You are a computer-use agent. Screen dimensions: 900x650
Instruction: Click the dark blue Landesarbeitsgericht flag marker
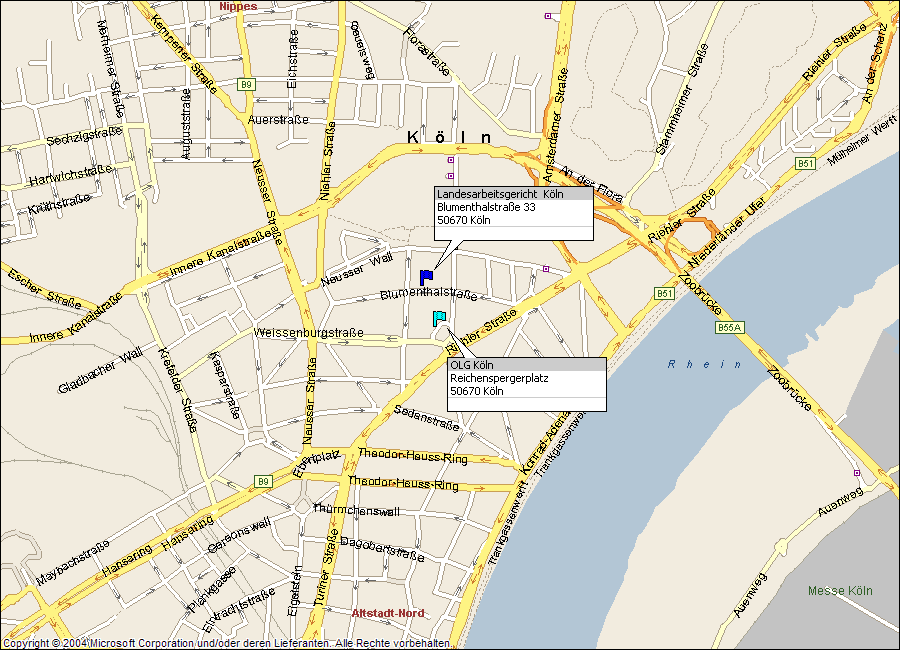426,277
